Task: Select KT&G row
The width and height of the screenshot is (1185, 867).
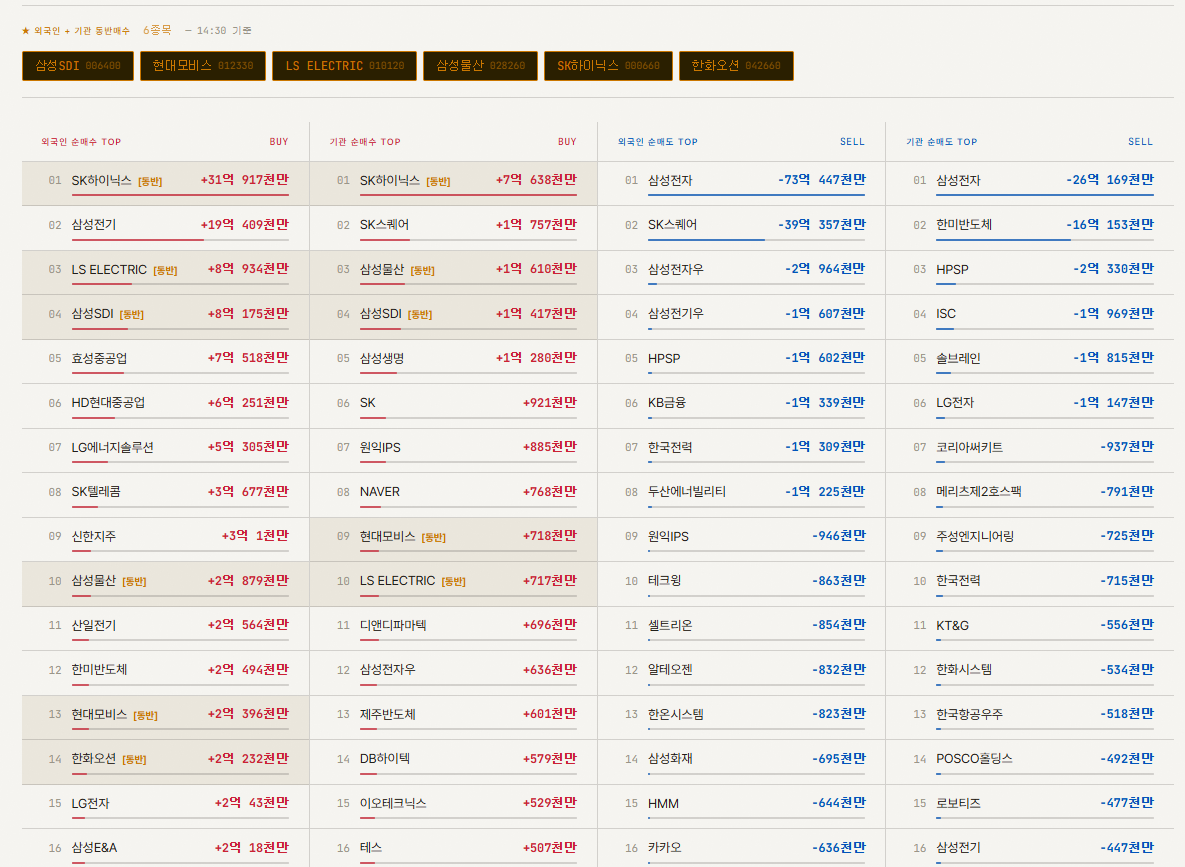Action: (x=1030, y=629)
